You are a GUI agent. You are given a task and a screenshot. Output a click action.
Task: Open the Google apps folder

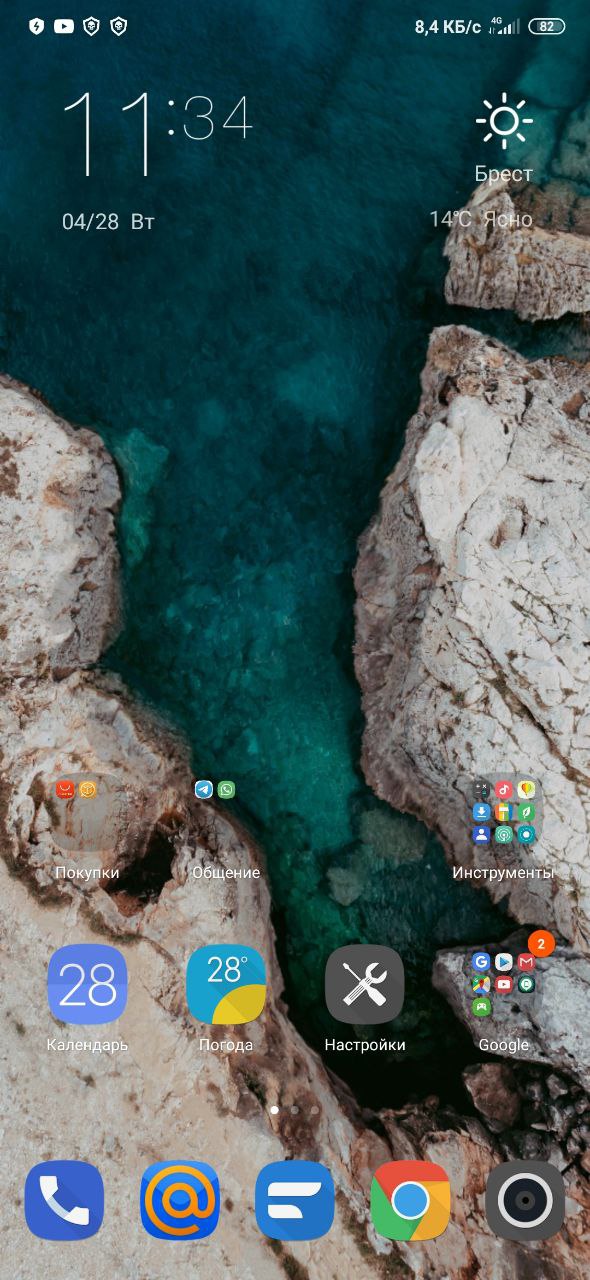click(504, 984)
